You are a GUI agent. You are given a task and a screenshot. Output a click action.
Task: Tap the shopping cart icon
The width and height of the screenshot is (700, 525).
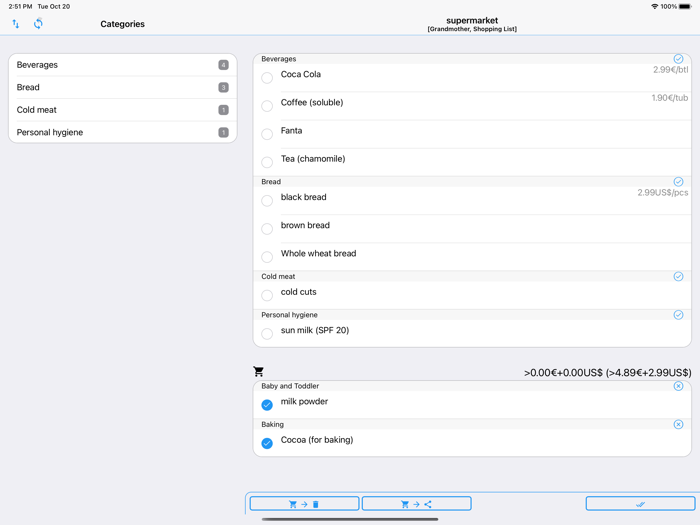click(x=258, y=371)
